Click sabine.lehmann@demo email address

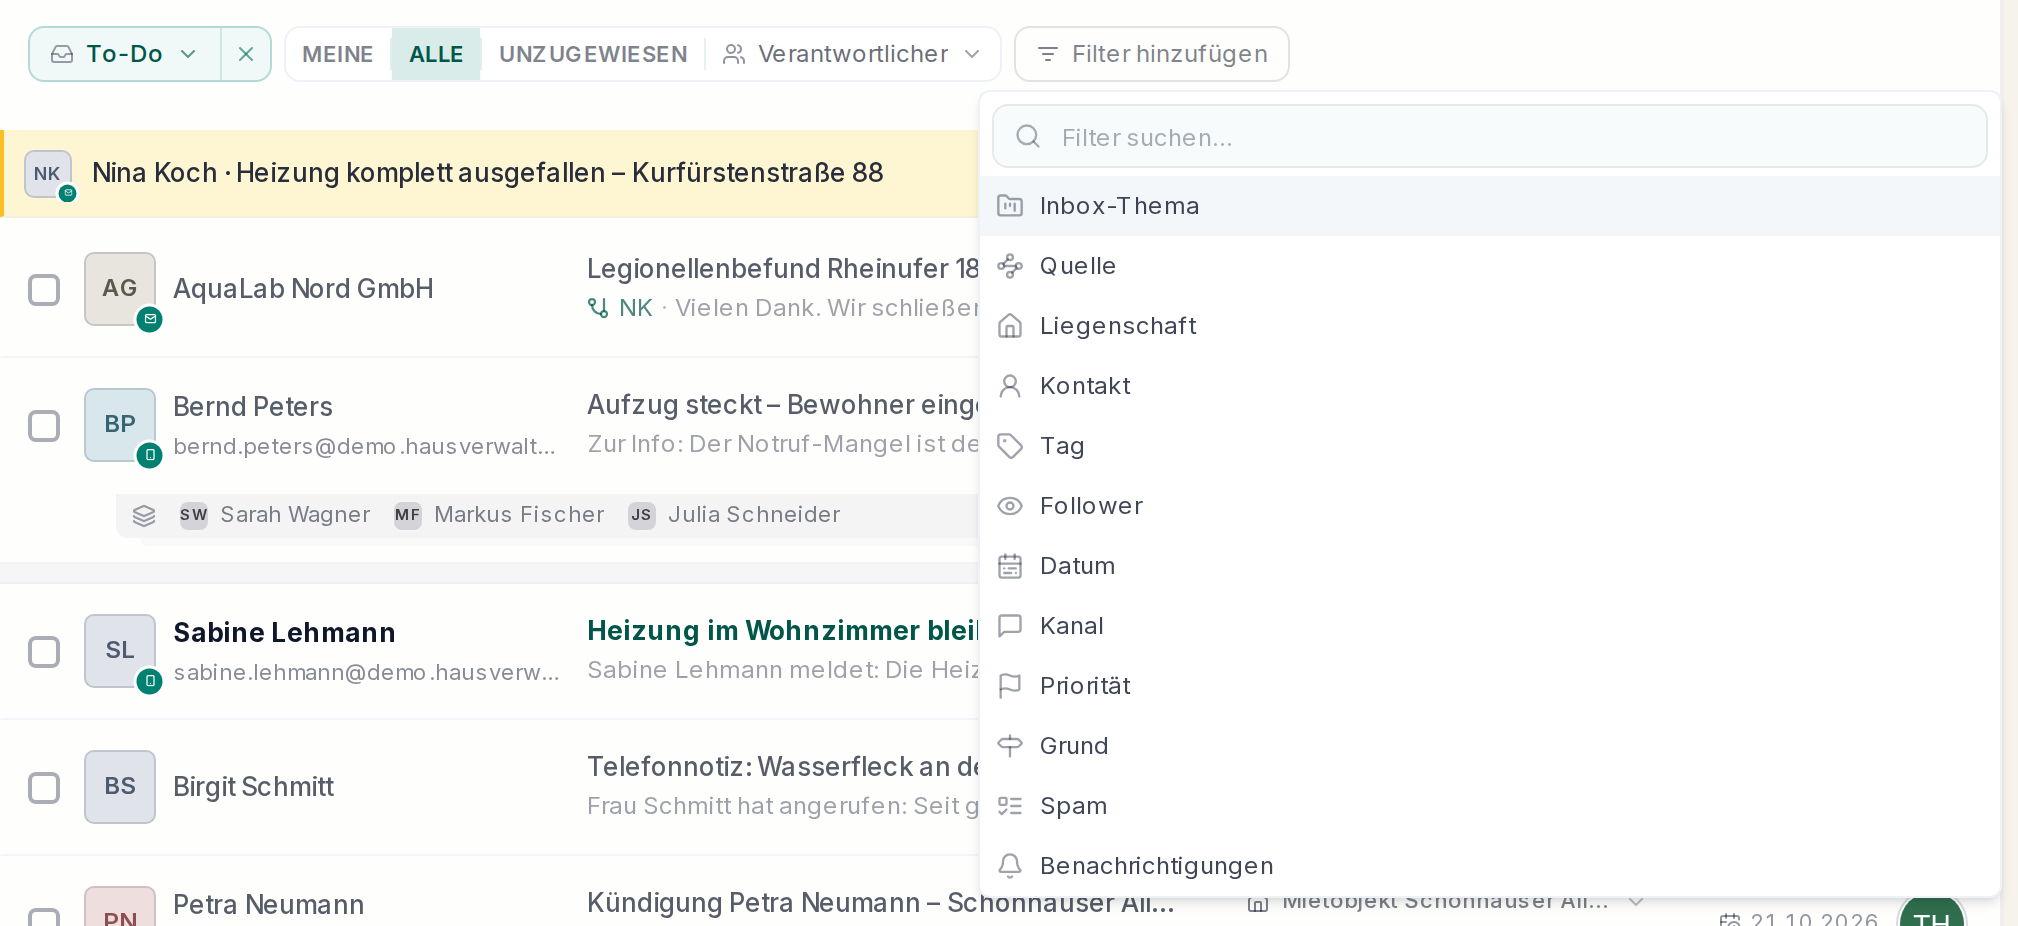(366, 672)
